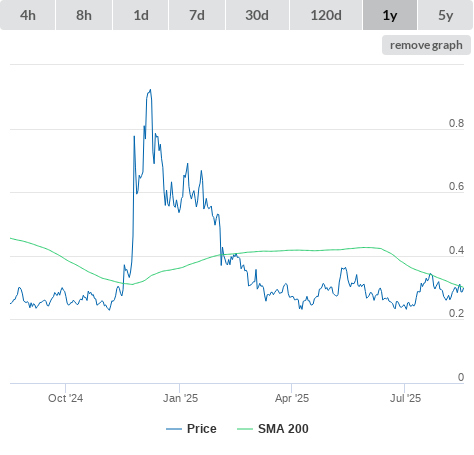The image size is (474, 455).
Task: Select the 4h time range tab
Action: (28, 15)
